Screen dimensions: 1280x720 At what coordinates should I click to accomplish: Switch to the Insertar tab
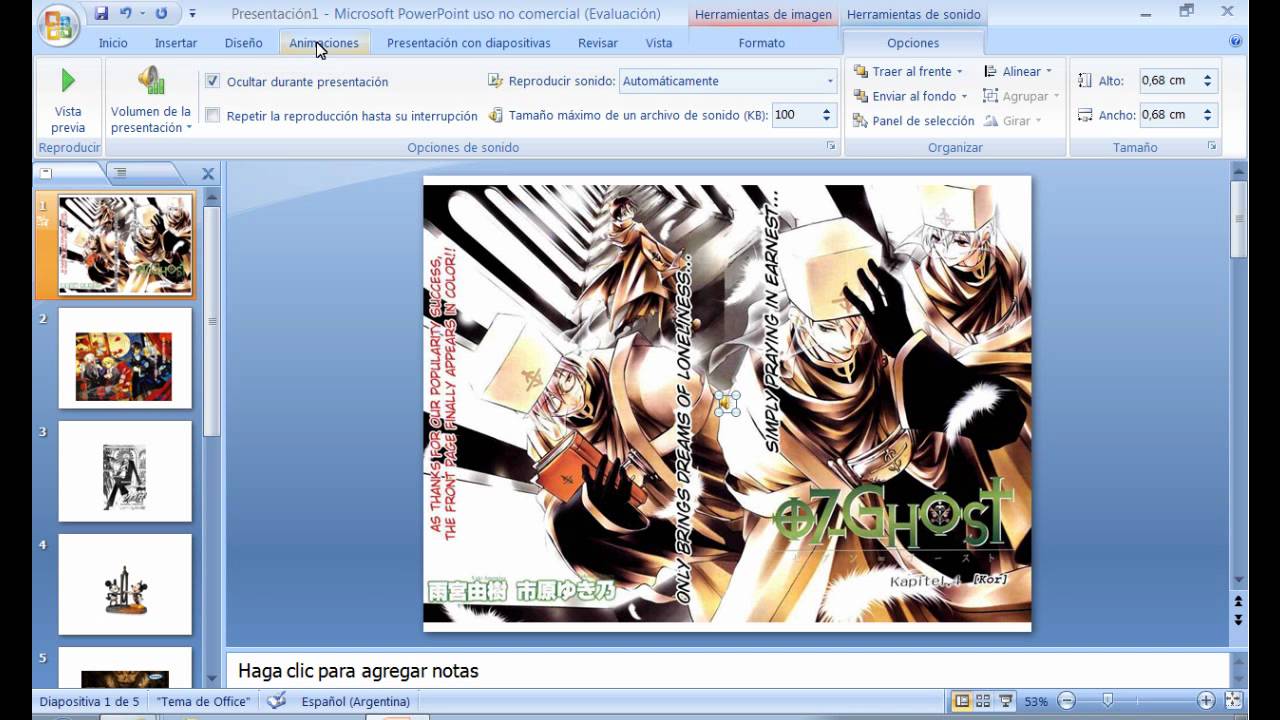click(176, 43)
